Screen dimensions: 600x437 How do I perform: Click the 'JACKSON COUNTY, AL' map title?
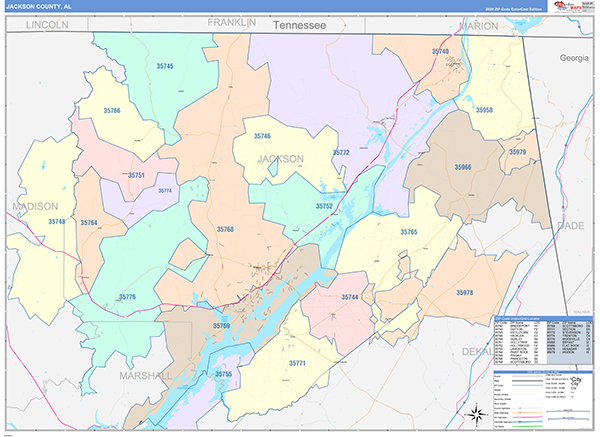click(38, 6)
